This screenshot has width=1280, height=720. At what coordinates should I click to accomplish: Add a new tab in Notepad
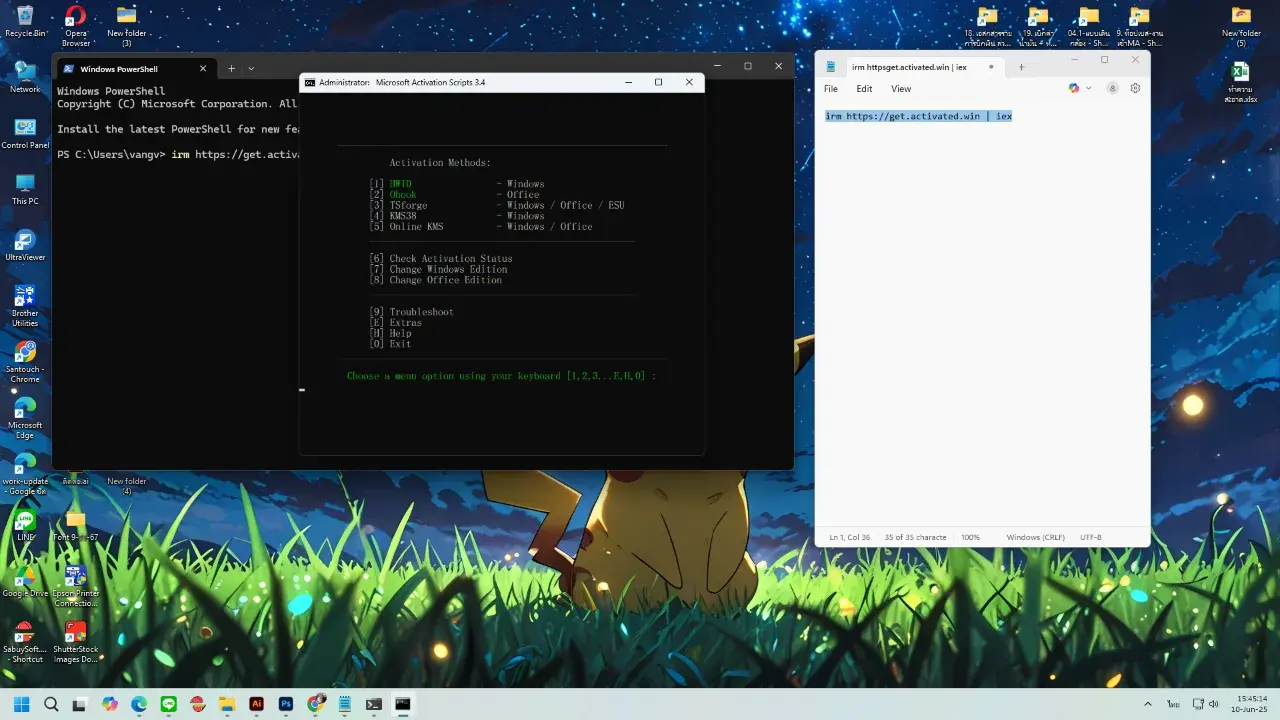pyautogui.click(x=1021, y=67)
